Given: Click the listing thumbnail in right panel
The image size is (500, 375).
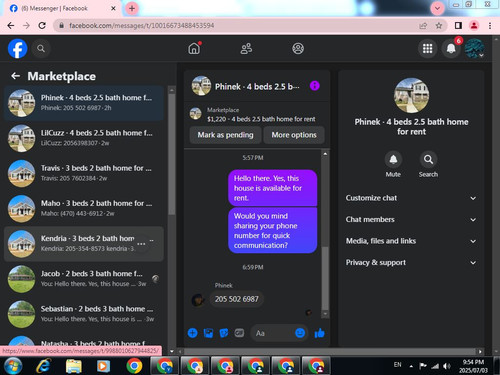Looking at the screenshot, I should (411, 95).
